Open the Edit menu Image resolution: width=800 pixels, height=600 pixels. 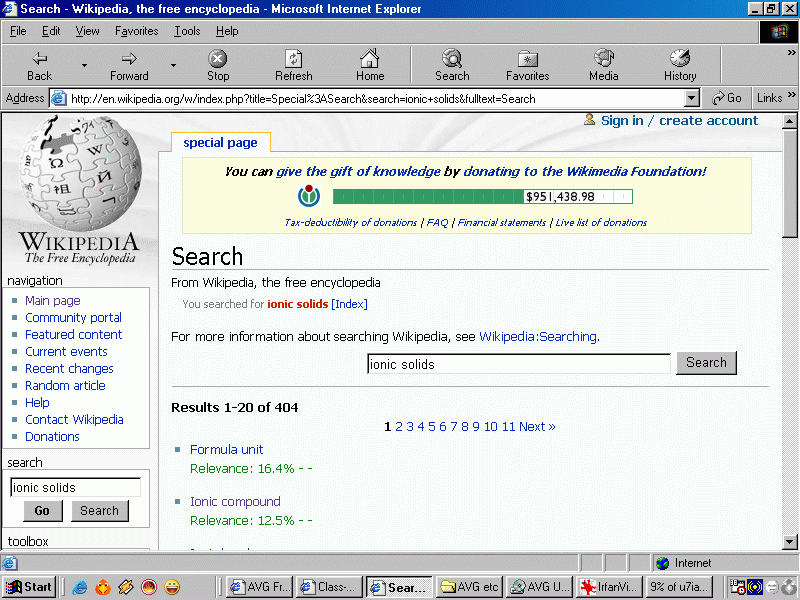[x=51, y=31]
